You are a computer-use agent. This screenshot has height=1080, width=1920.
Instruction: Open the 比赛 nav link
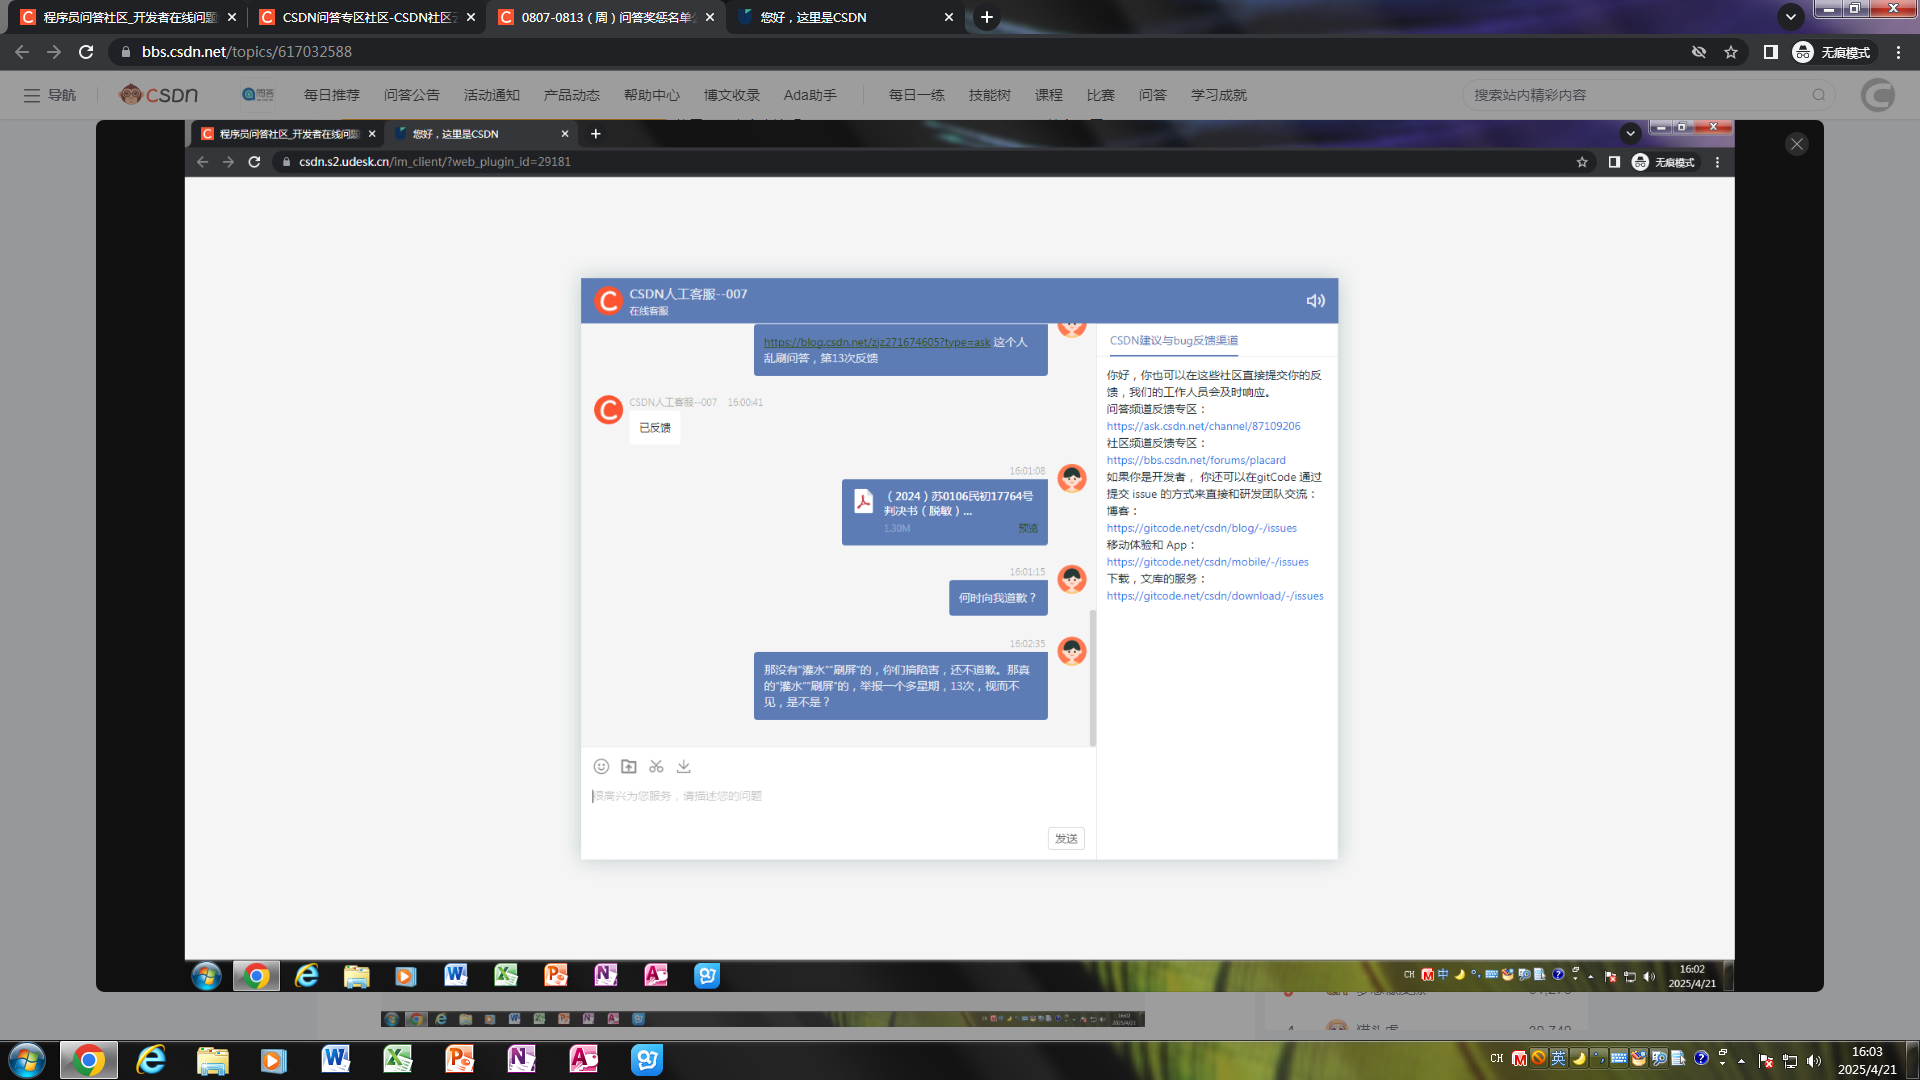[1101, 95]
